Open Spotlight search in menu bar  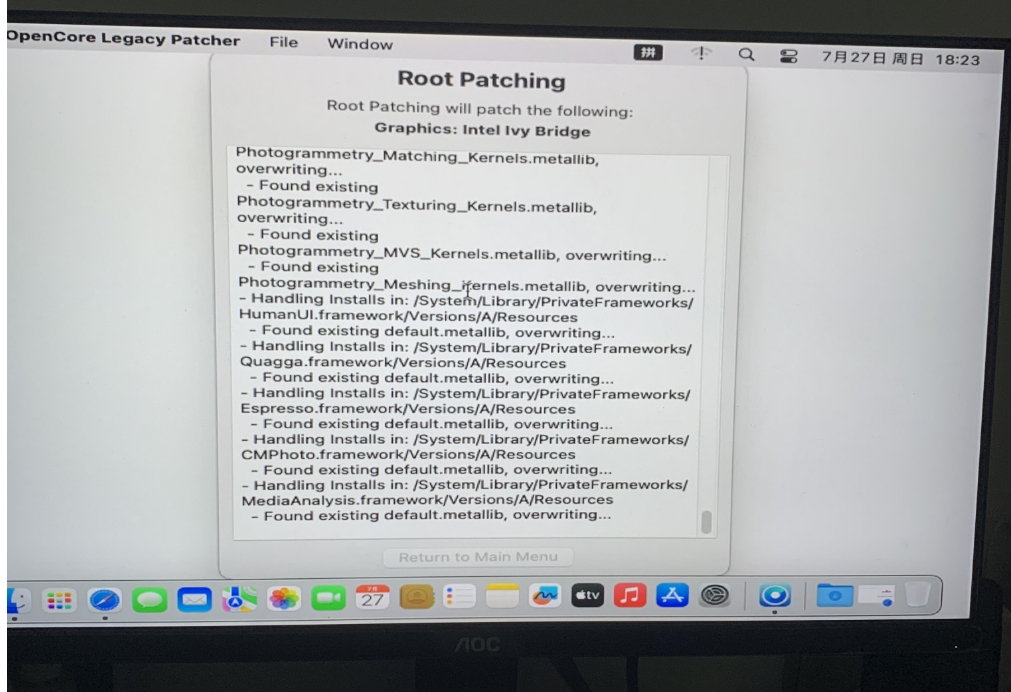click(x=746, y=55)
